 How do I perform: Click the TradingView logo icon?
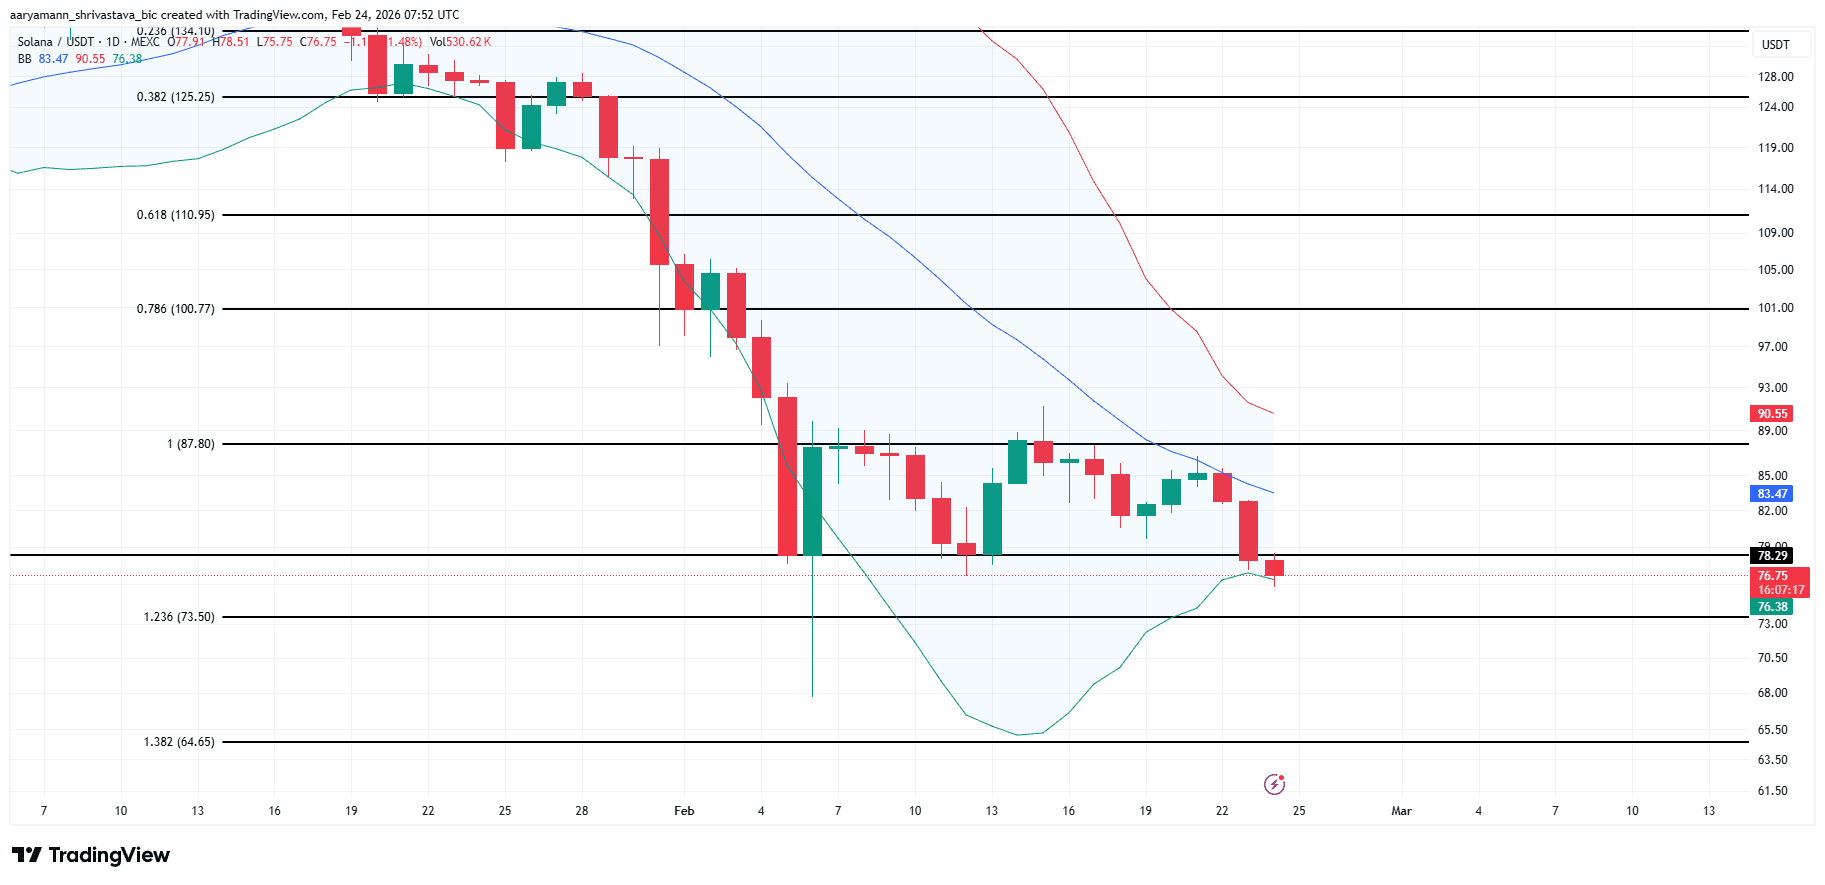(x=27, y=855)
